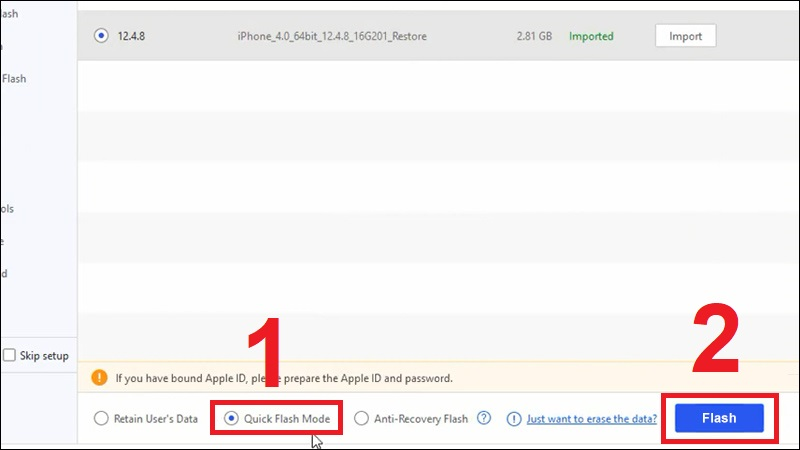Click the Import button for firmware 12.4.8
The height and width of the screenshot is (450, 800).
[x=685, y=36]
